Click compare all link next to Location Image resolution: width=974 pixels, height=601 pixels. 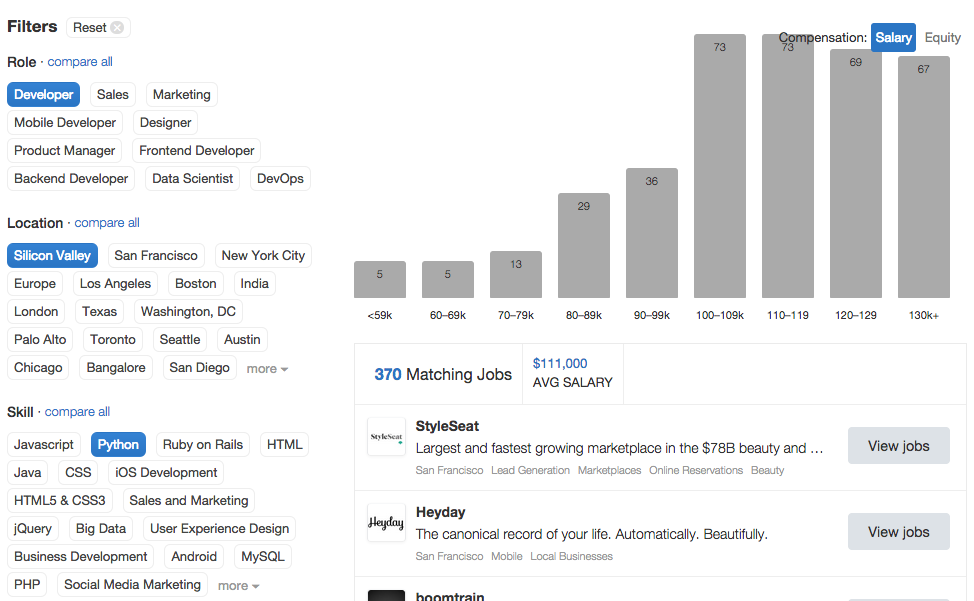[x=107, y=223]
